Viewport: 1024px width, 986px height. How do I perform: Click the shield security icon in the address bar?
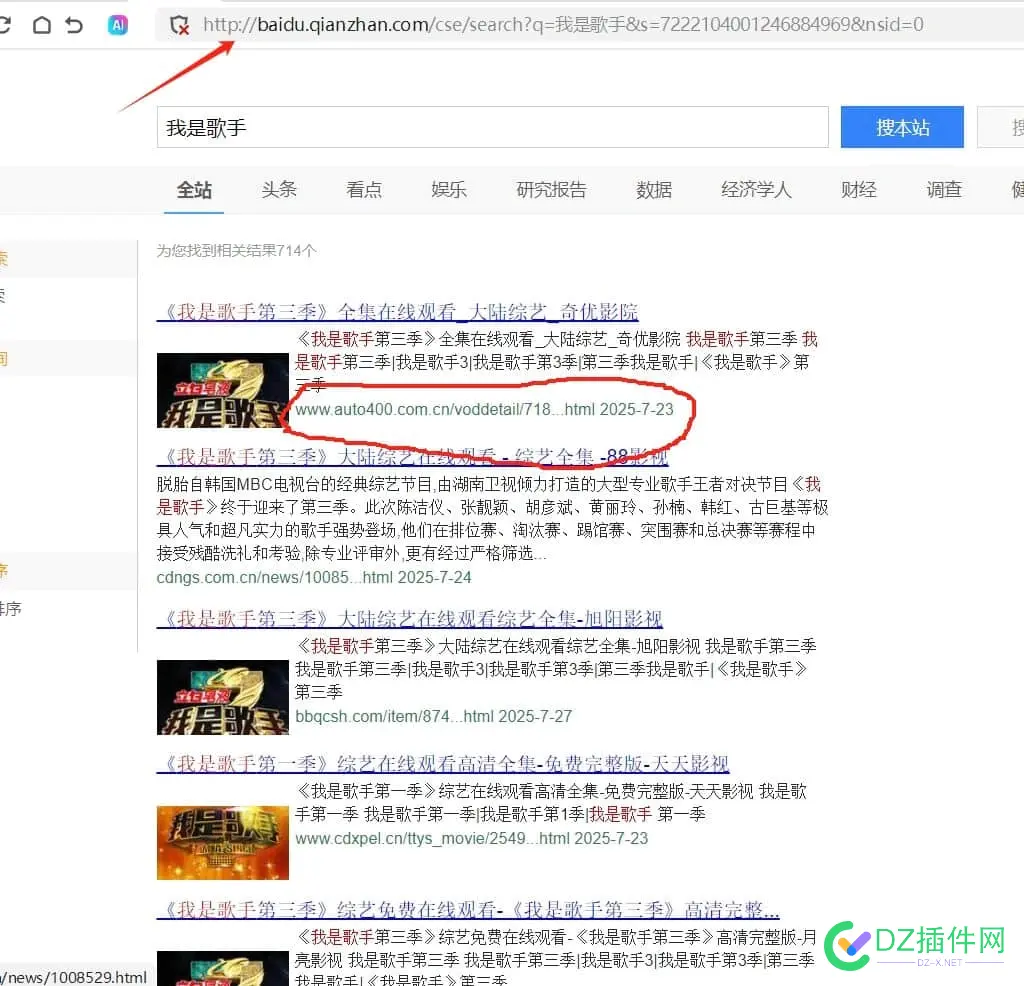click(180, 26)
